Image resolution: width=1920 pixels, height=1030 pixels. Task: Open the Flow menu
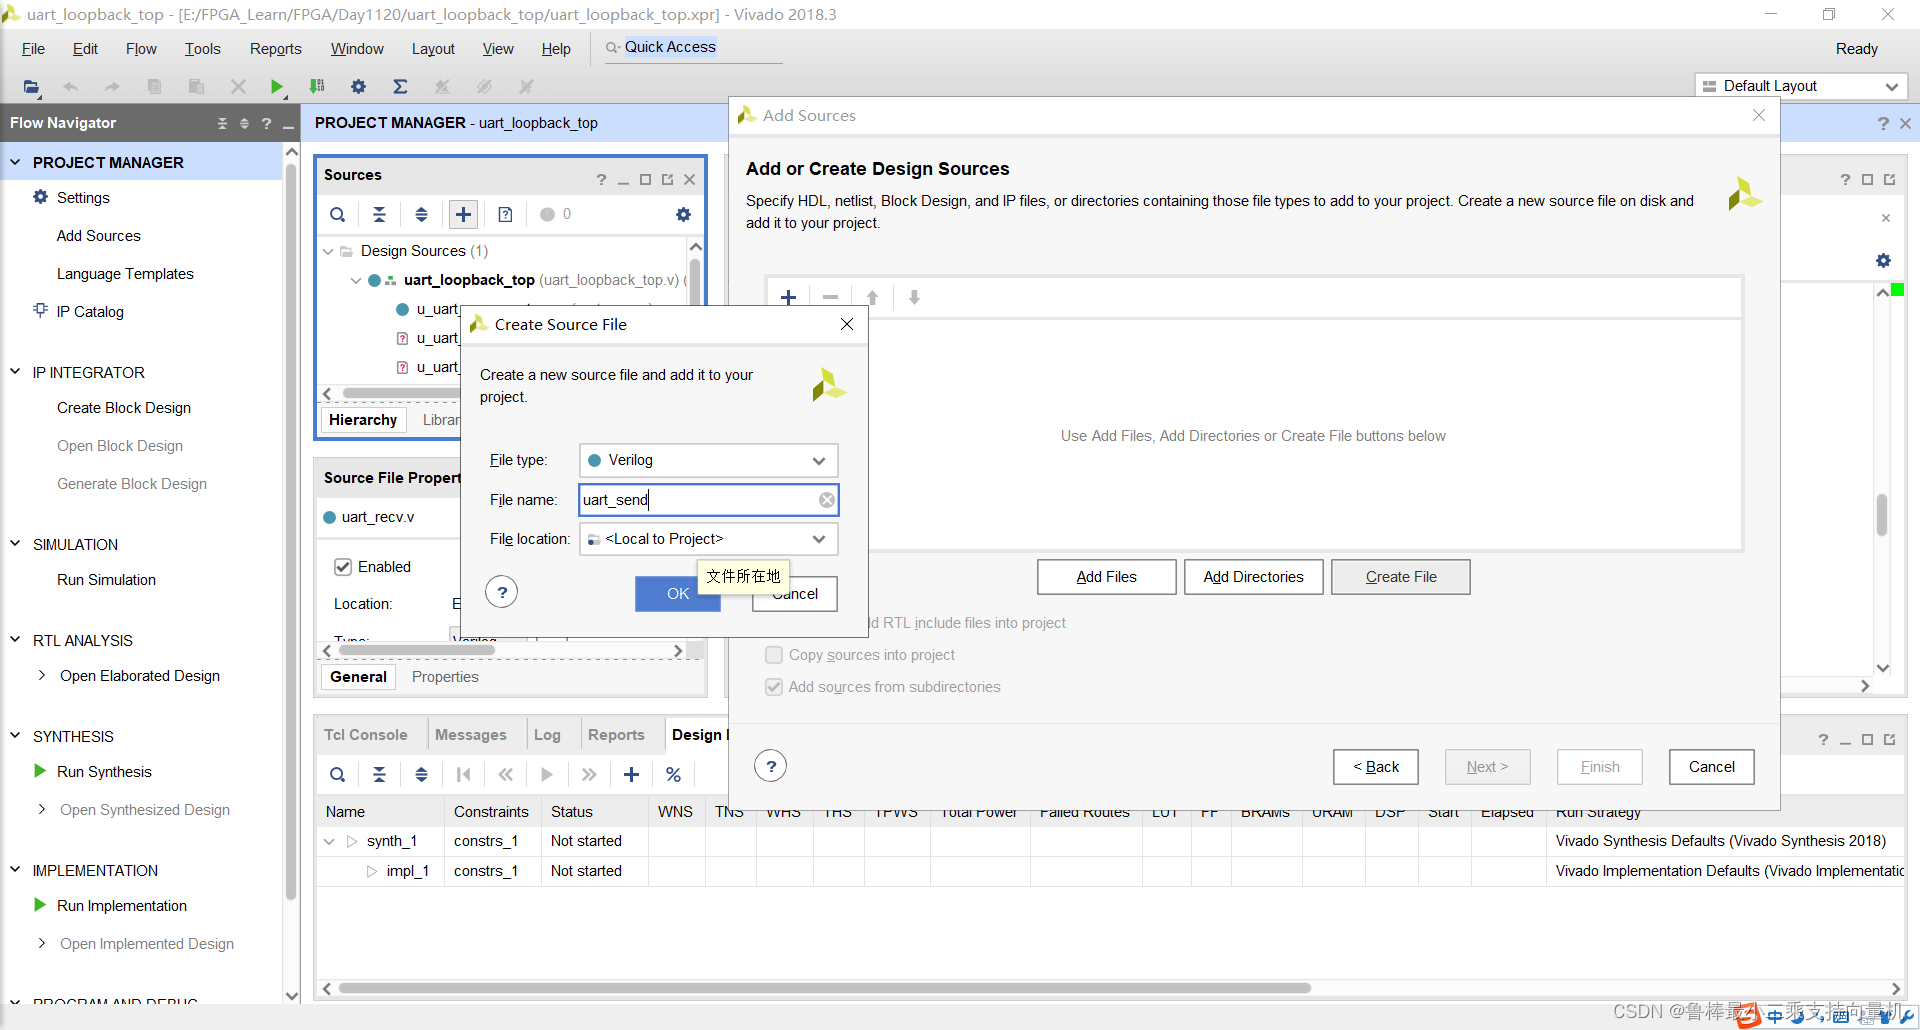click(141, 48)
